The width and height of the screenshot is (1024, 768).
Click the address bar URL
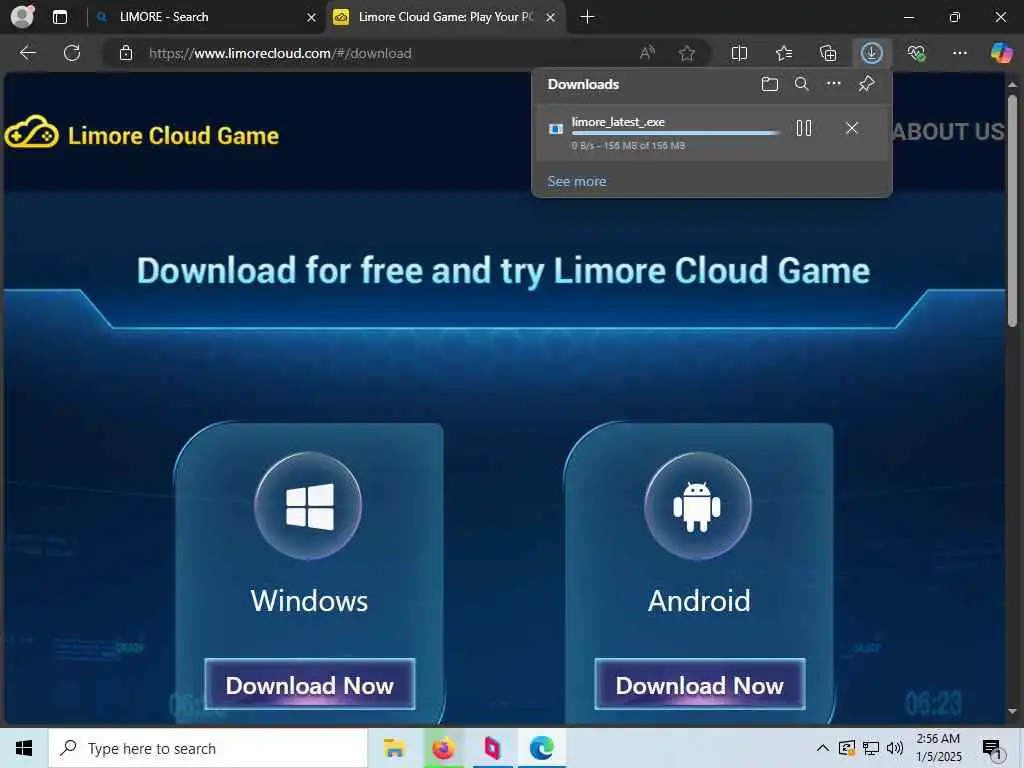click(x=280, y=53)
